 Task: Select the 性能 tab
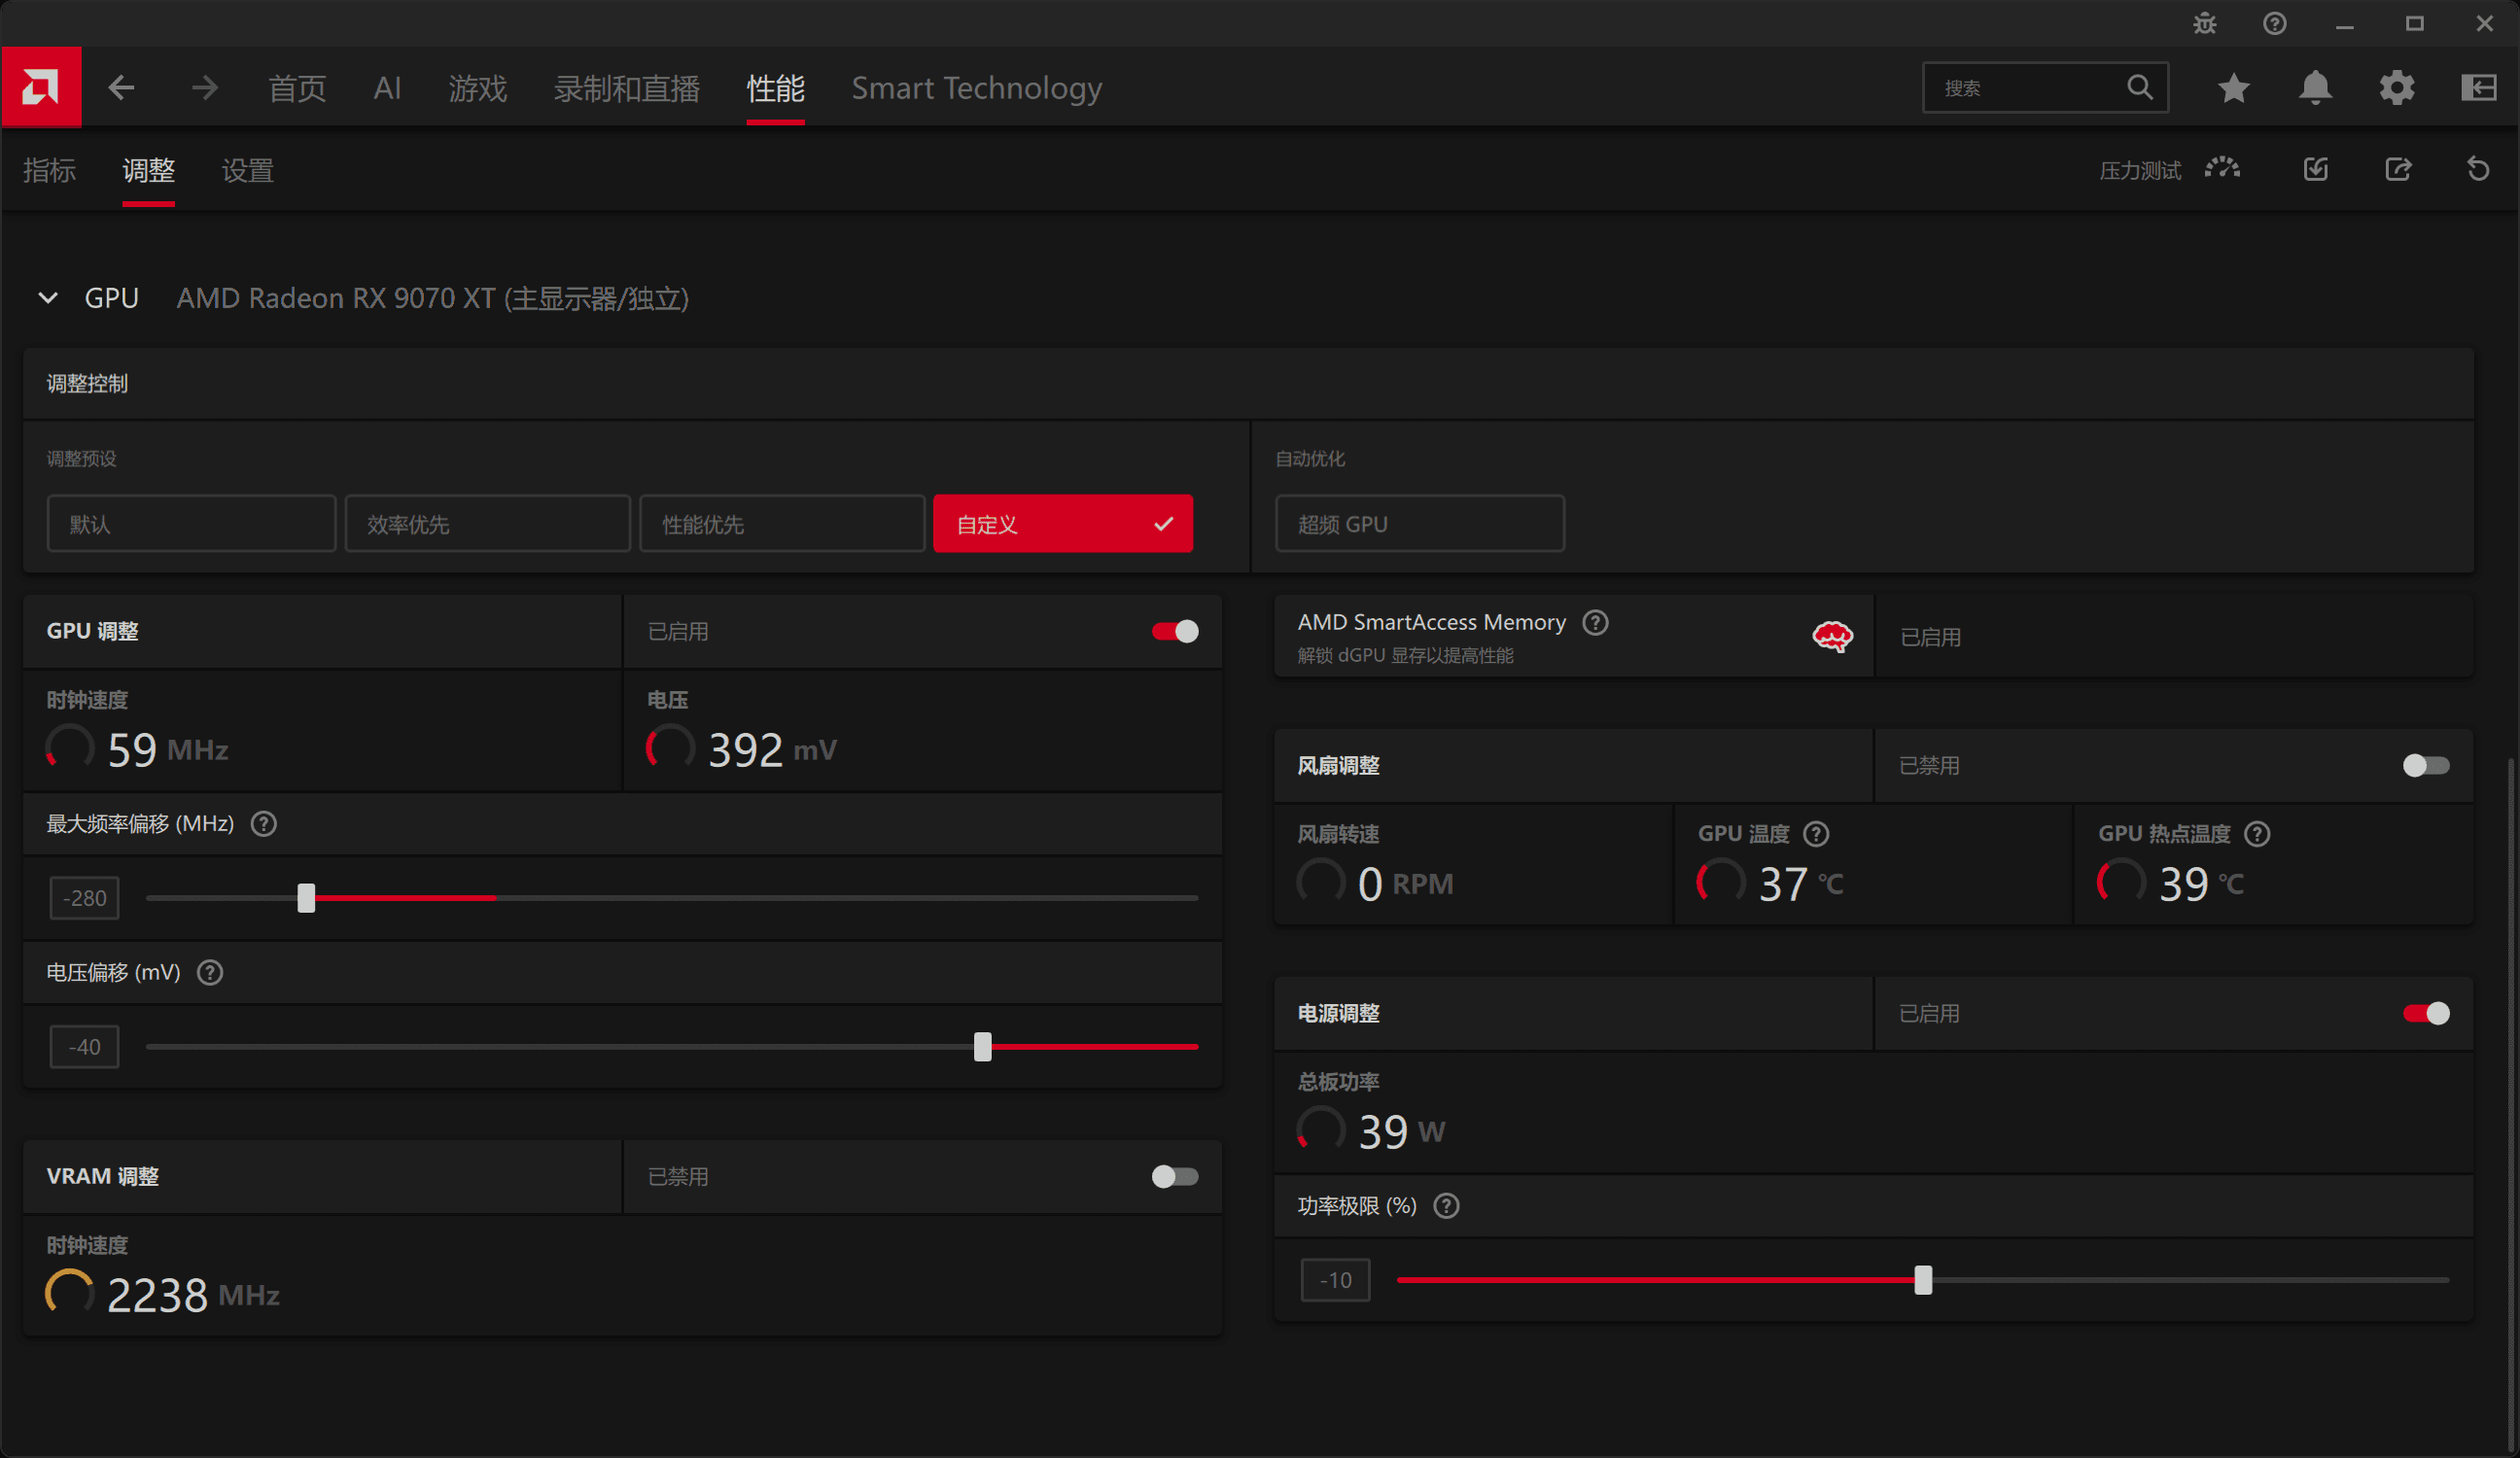coord(776,88)
